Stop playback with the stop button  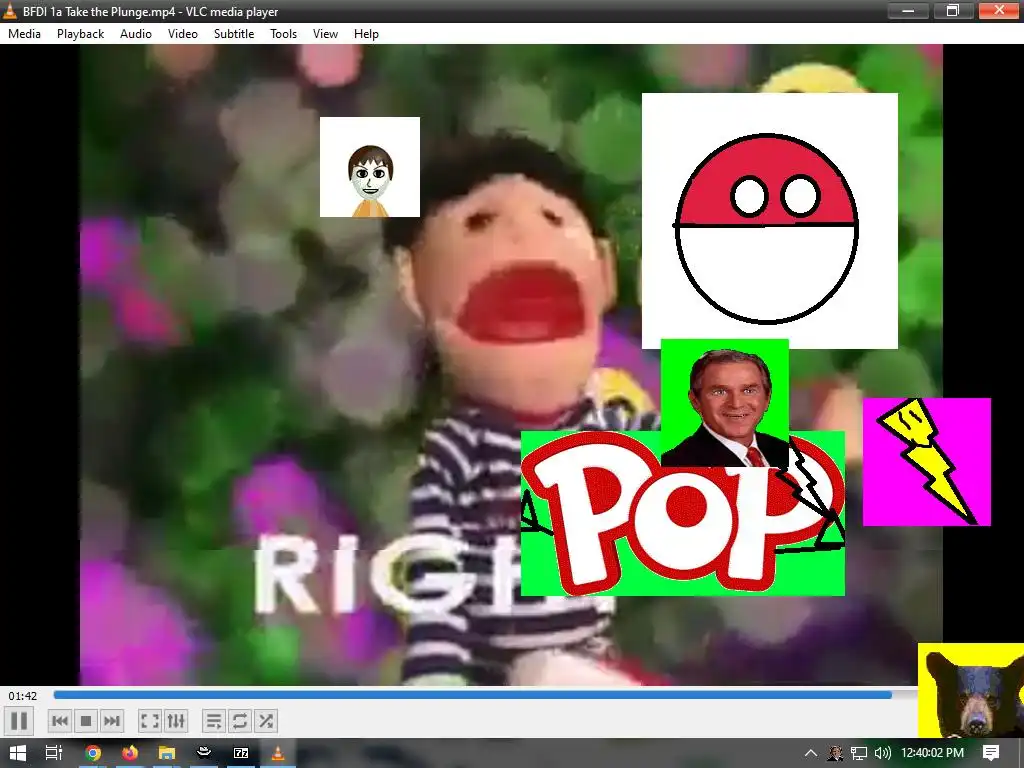86,721
